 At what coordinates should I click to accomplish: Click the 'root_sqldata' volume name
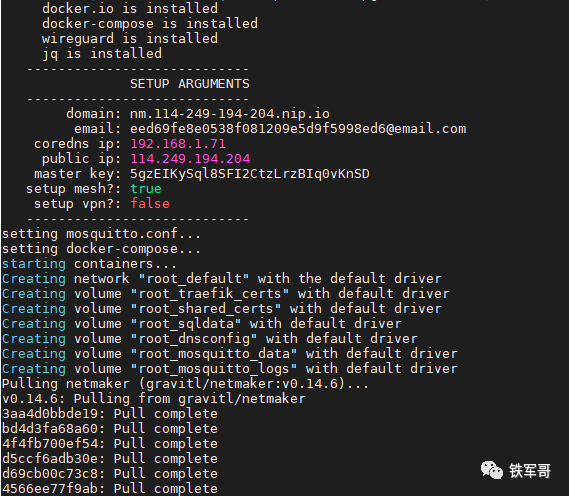coord(186,324)
